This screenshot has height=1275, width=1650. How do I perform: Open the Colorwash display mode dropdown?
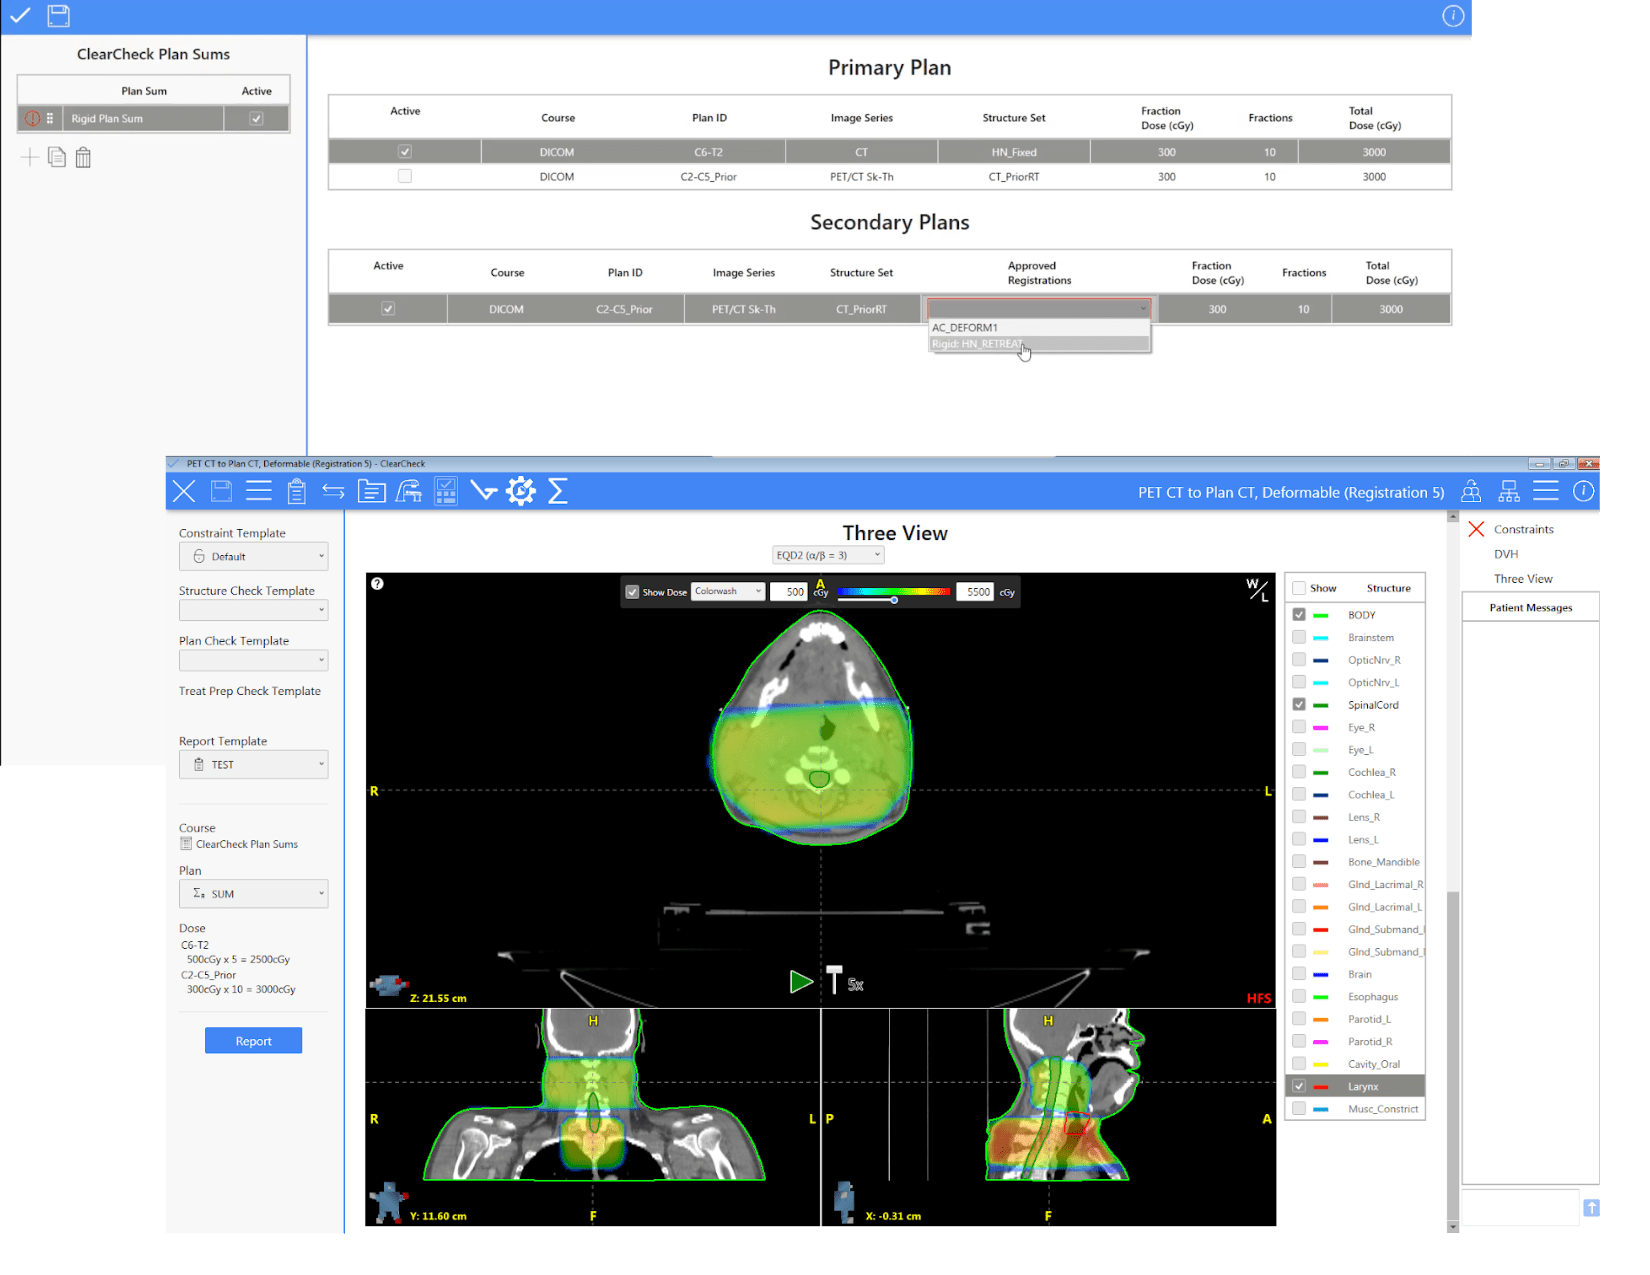click(728, 592)
